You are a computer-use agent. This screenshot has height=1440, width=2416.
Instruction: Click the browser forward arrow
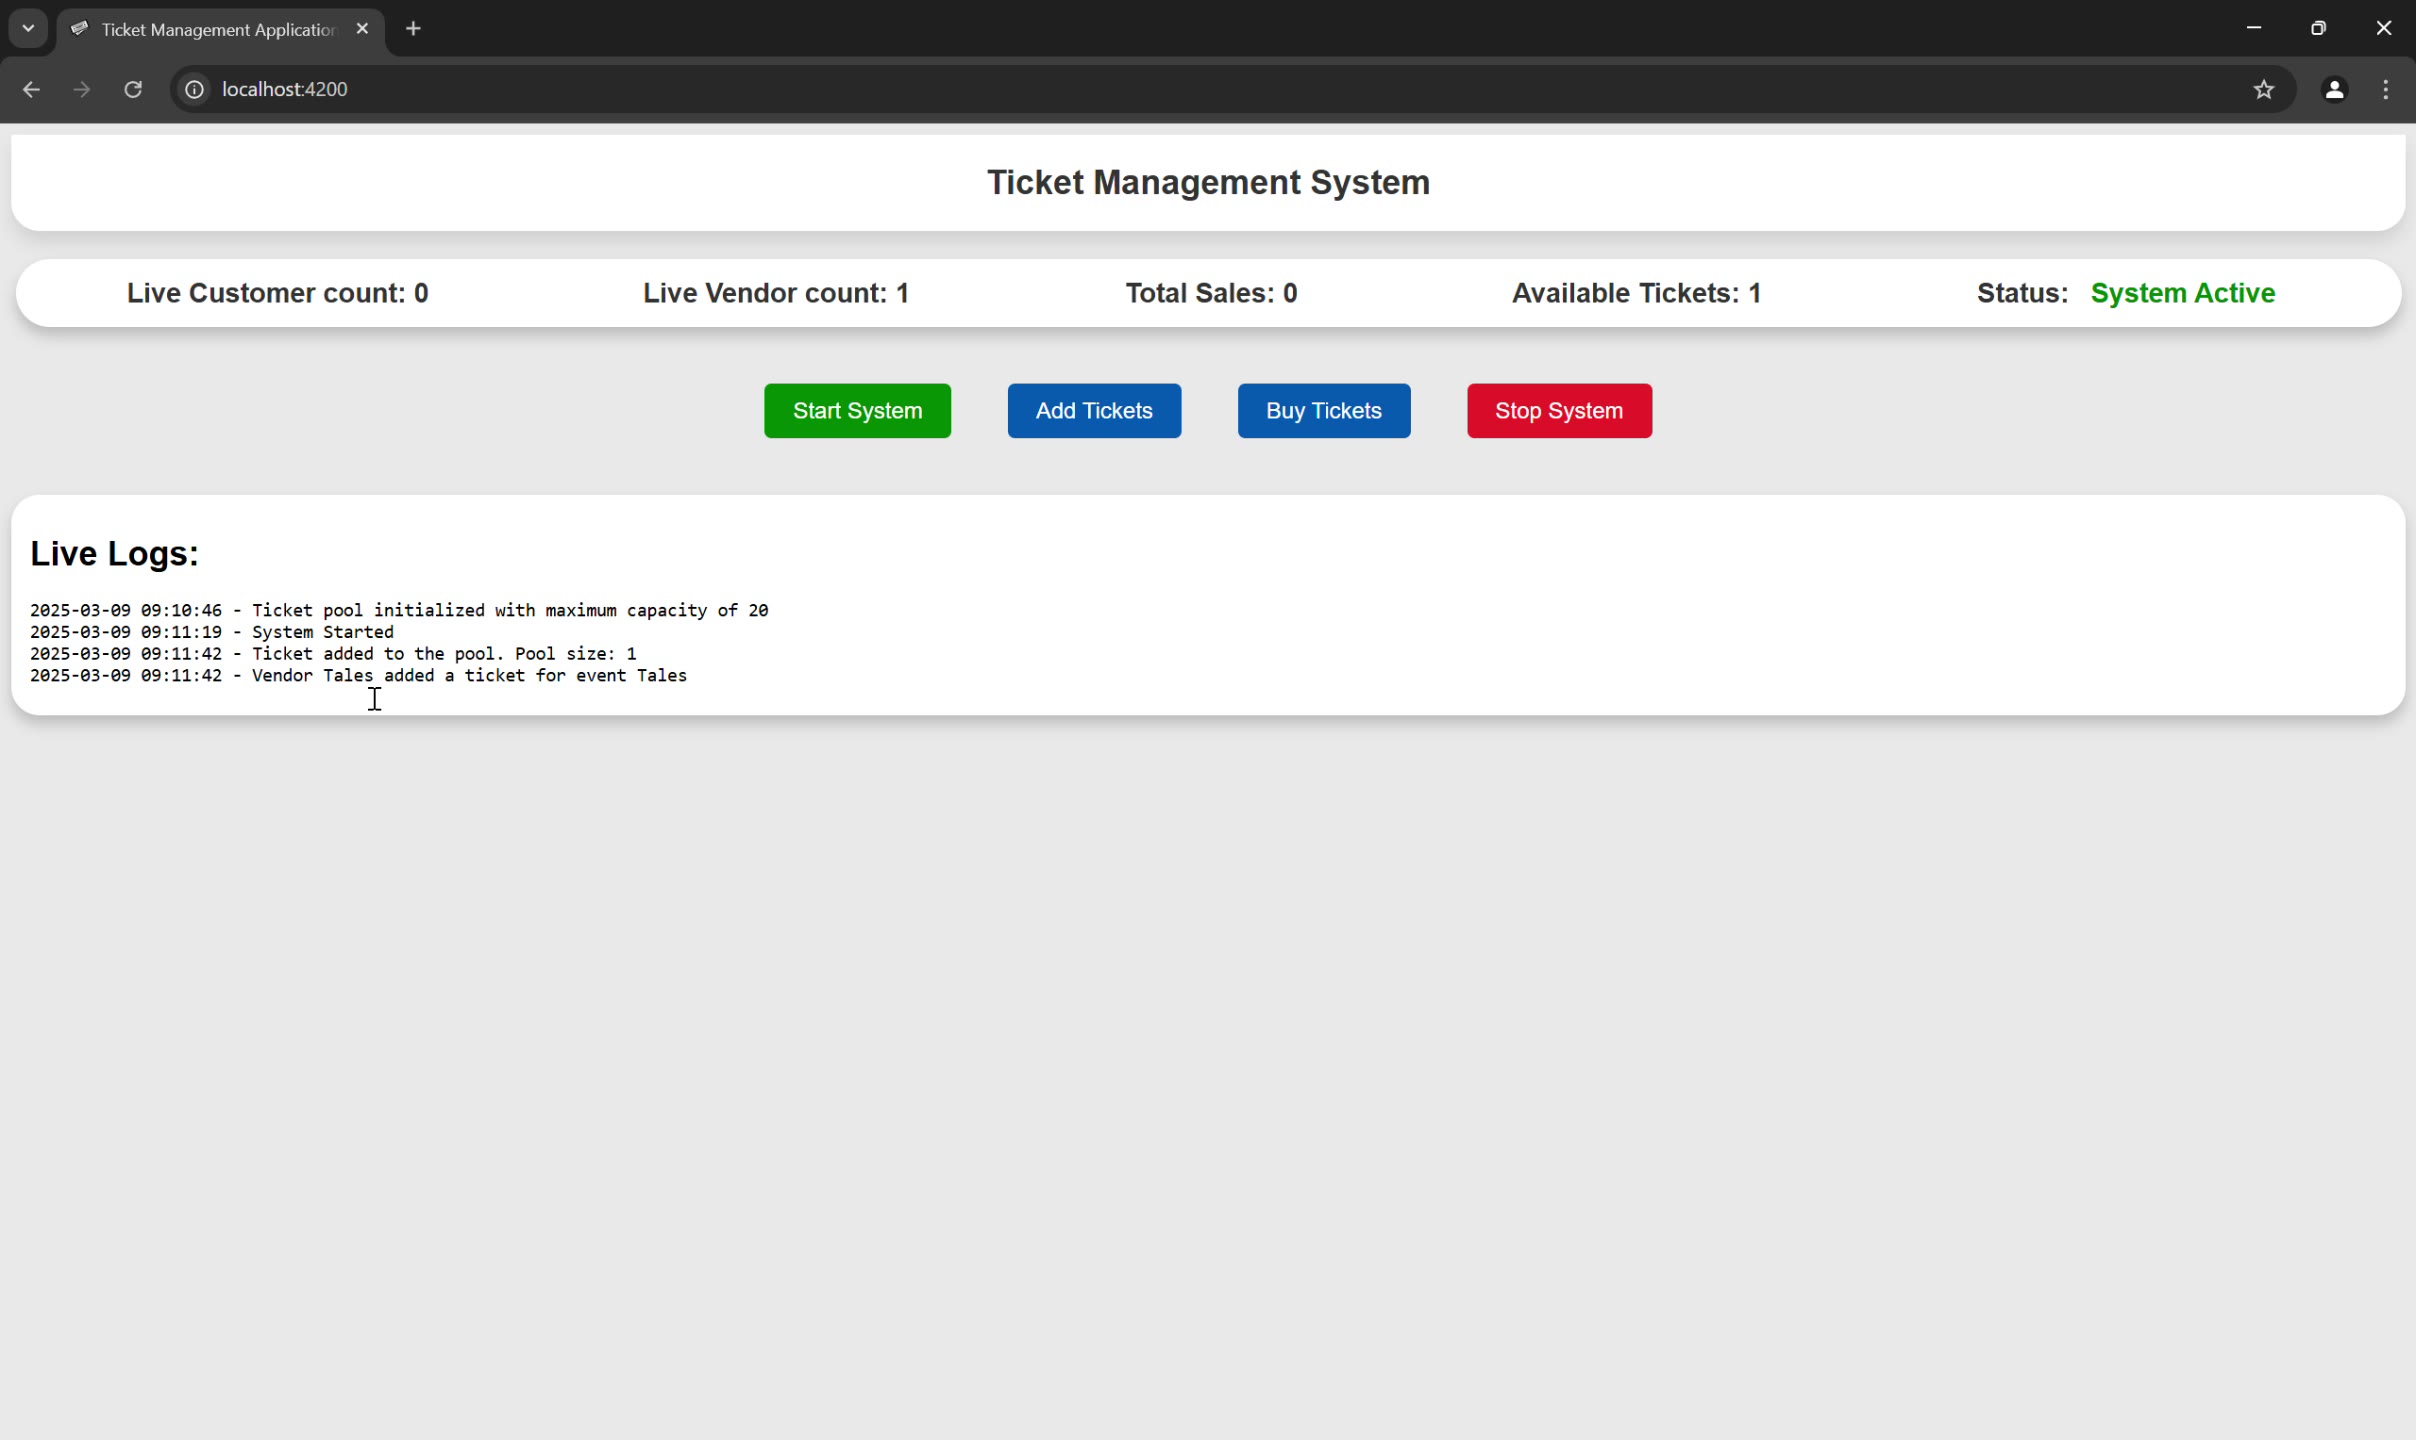[82, 89]
